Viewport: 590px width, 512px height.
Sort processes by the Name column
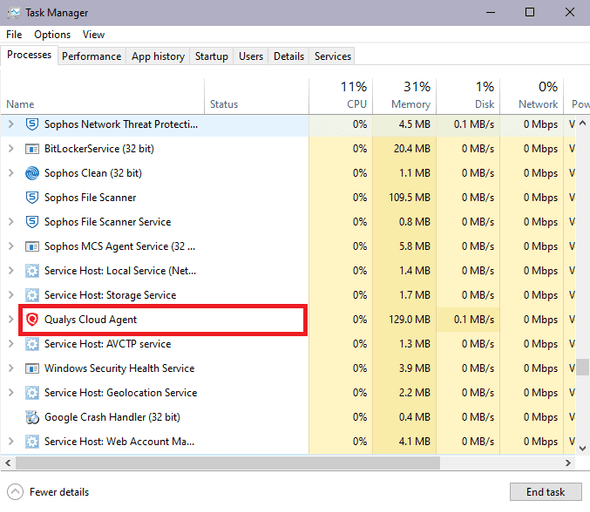[102, 96]
